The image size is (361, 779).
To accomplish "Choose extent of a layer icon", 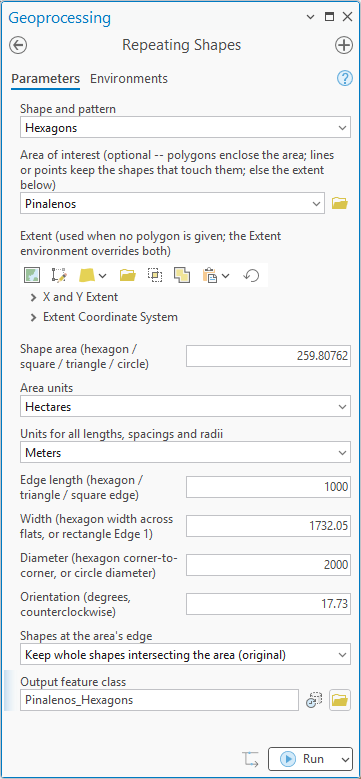I will point(86,275).
